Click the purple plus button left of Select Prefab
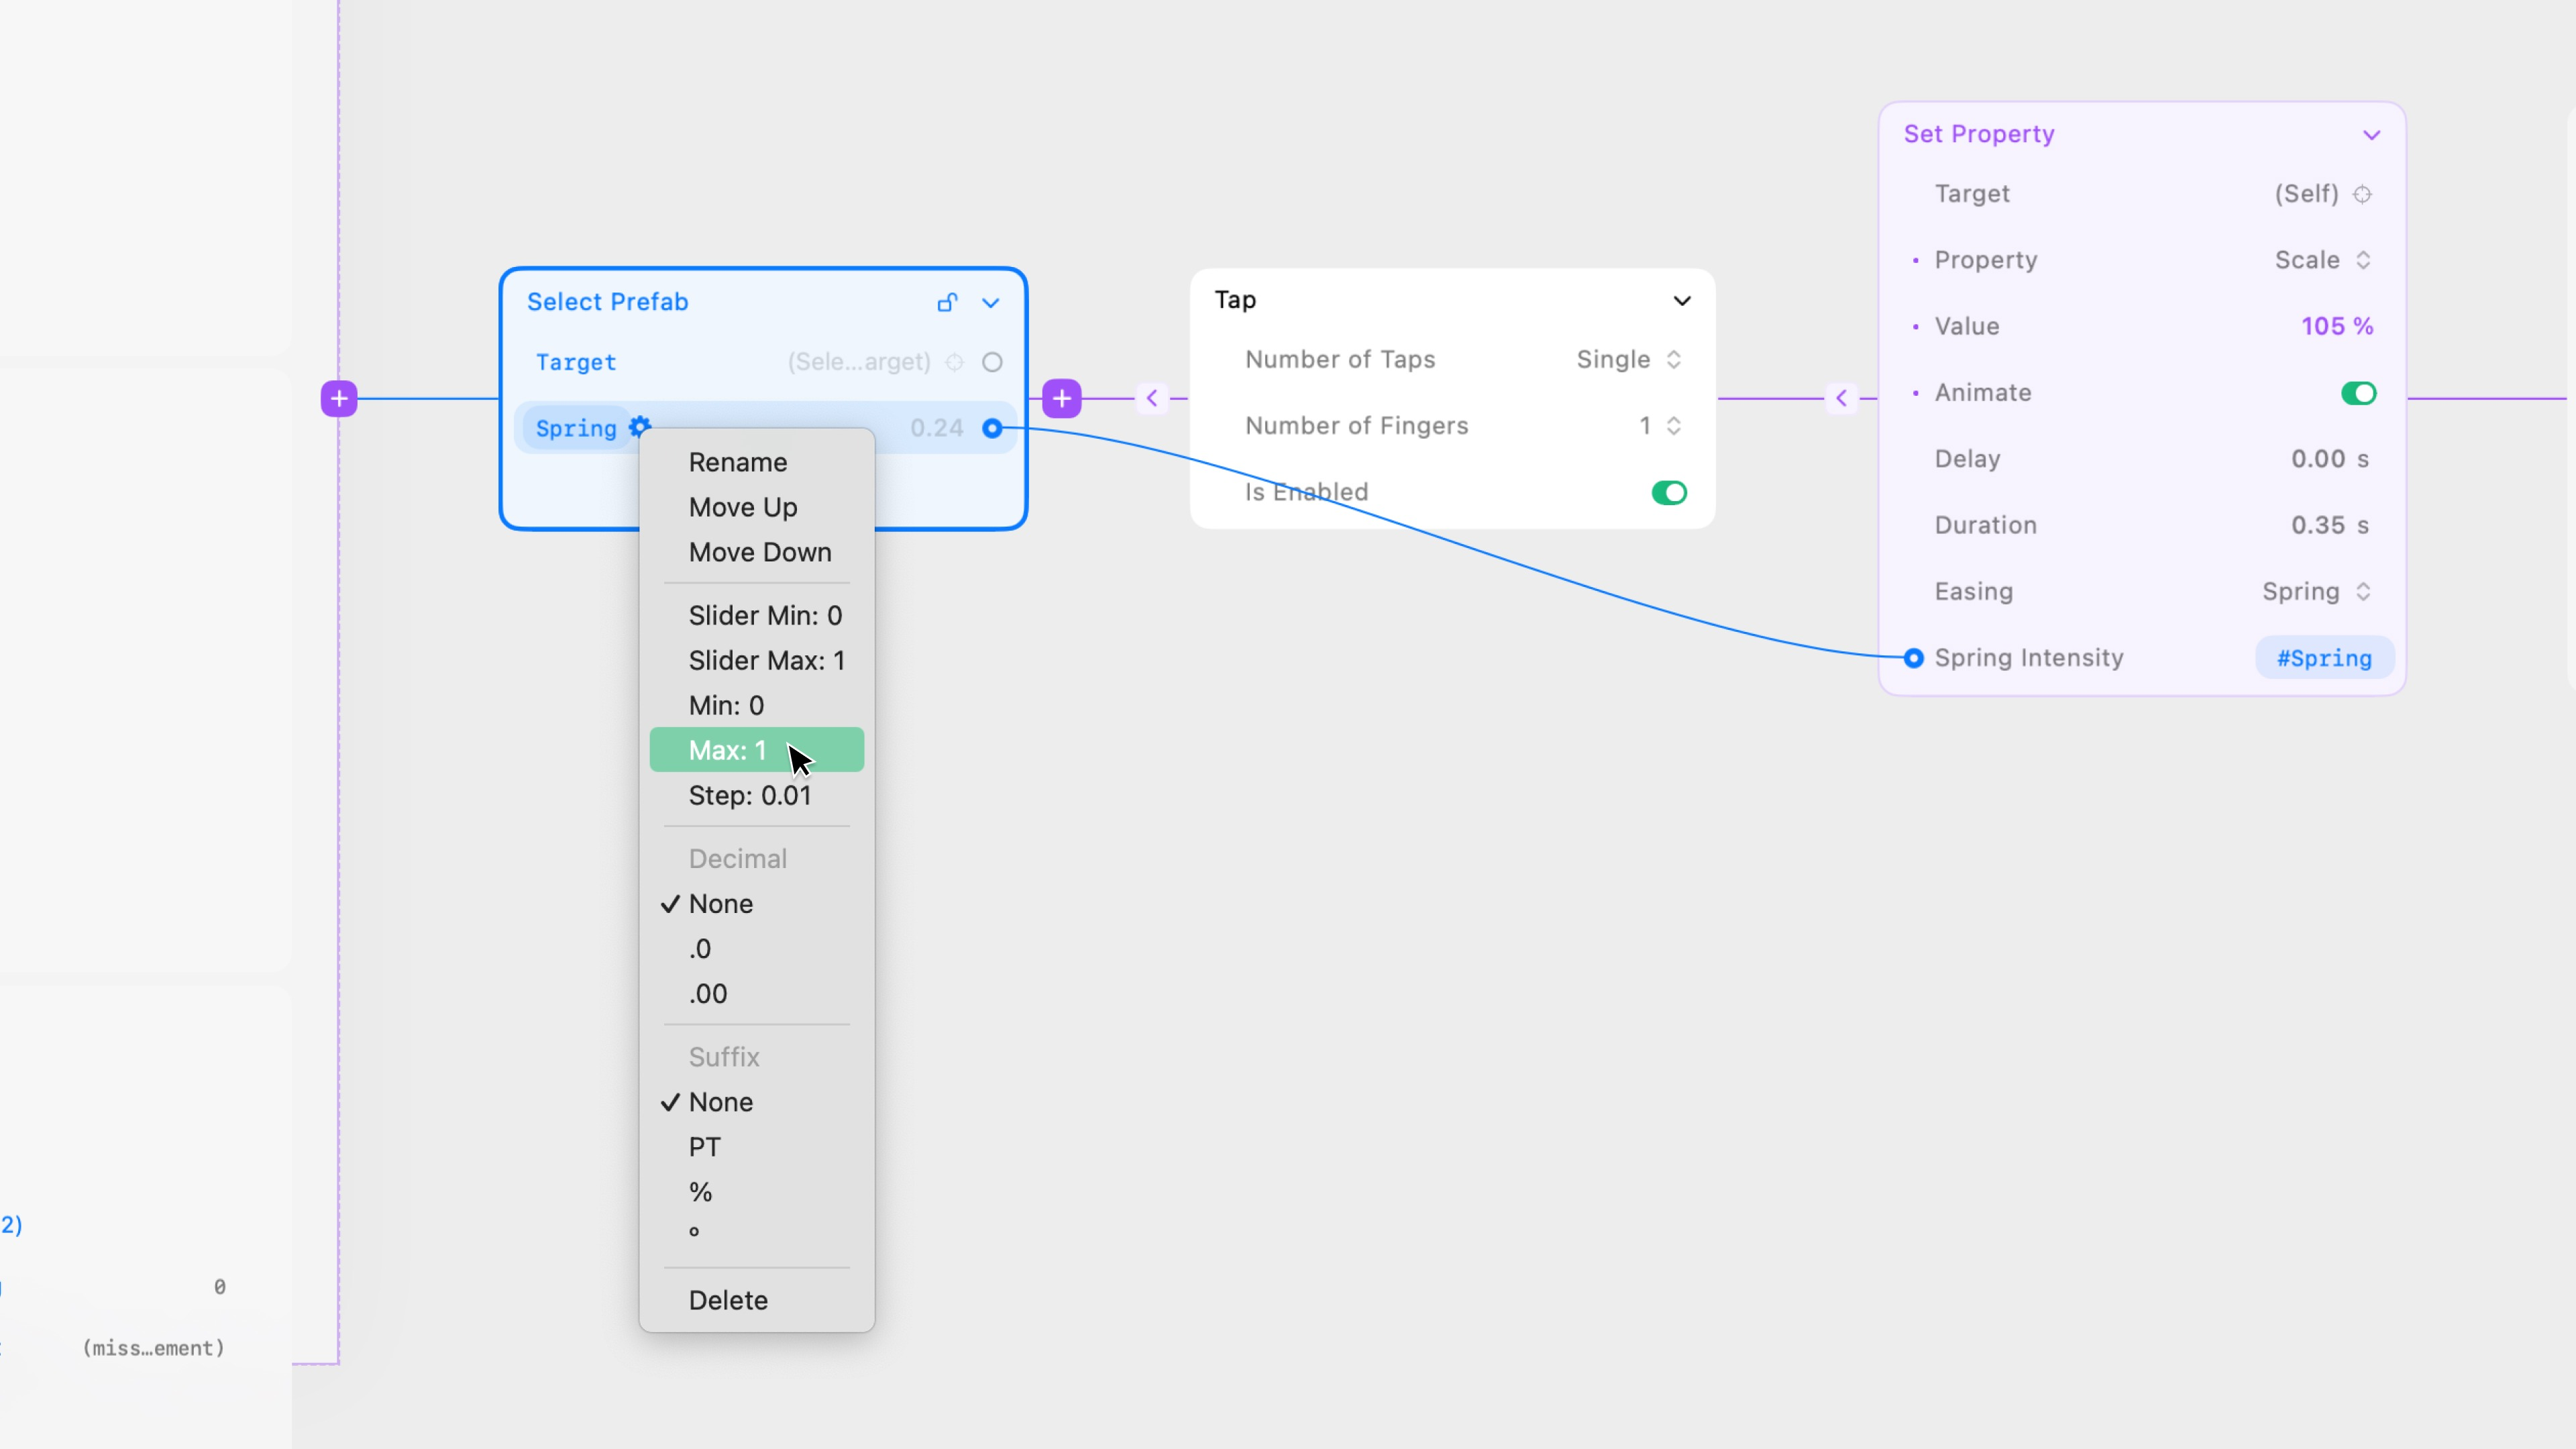The image size is (2576, 1449). pyautogui.click(x=338, y=398)
